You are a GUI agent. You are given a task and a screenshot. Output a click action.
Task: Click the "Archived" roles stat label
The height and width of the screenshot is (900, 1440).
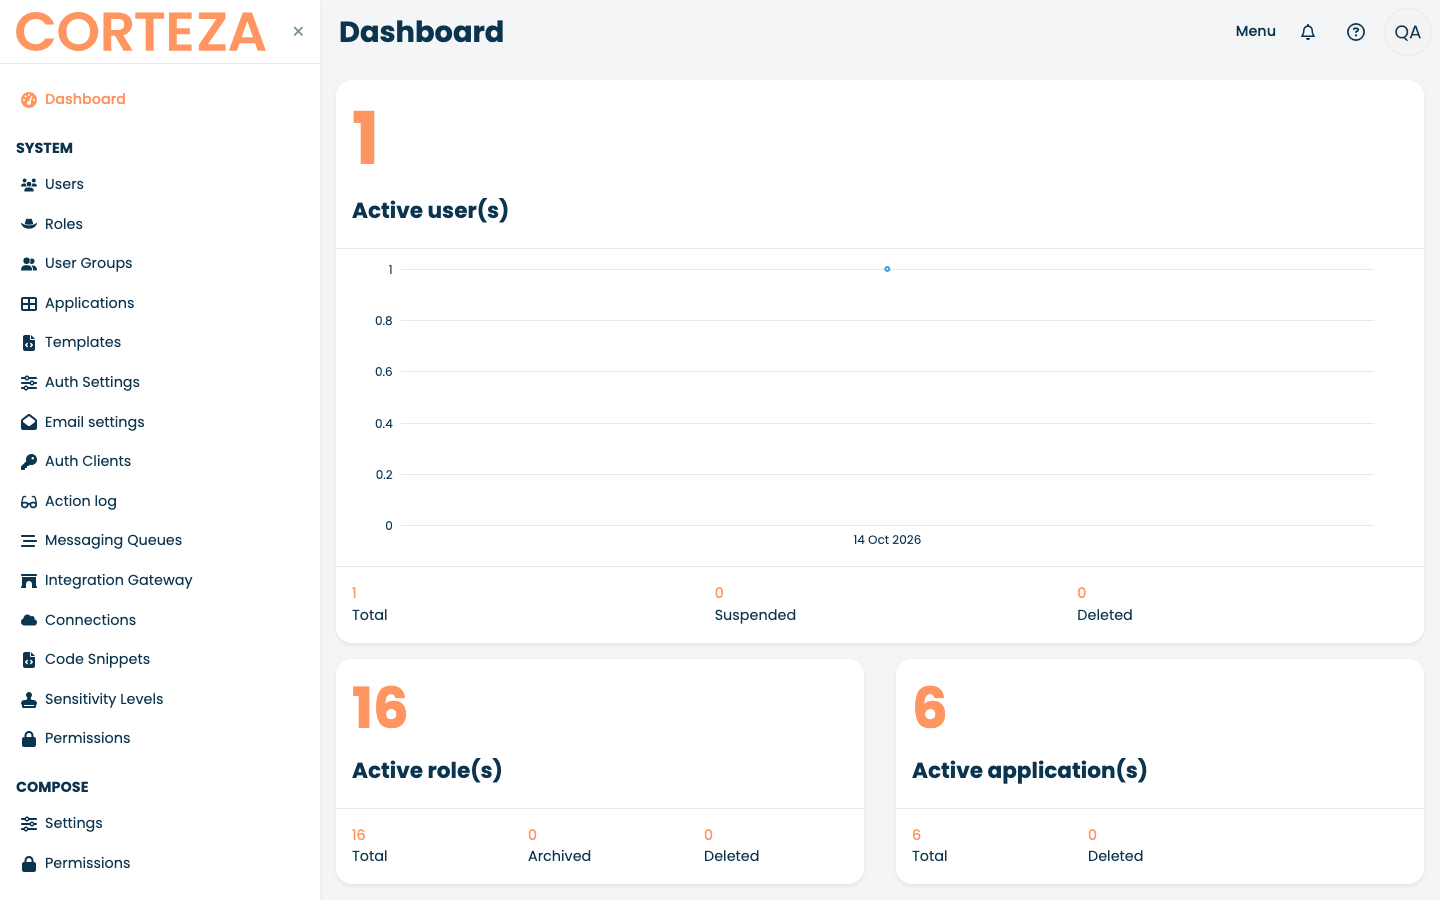tap(559, 856)
